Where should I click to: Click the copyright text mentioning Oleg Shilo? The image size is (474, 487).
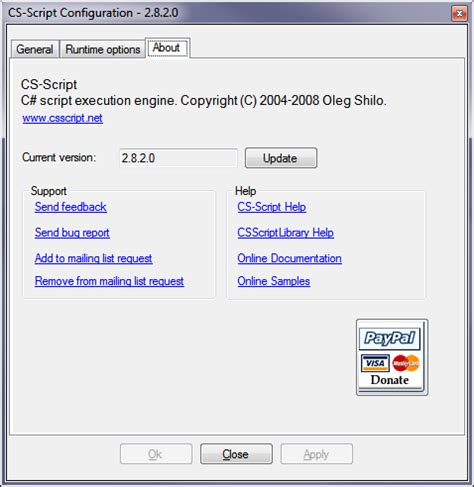[x=204, y=101]
